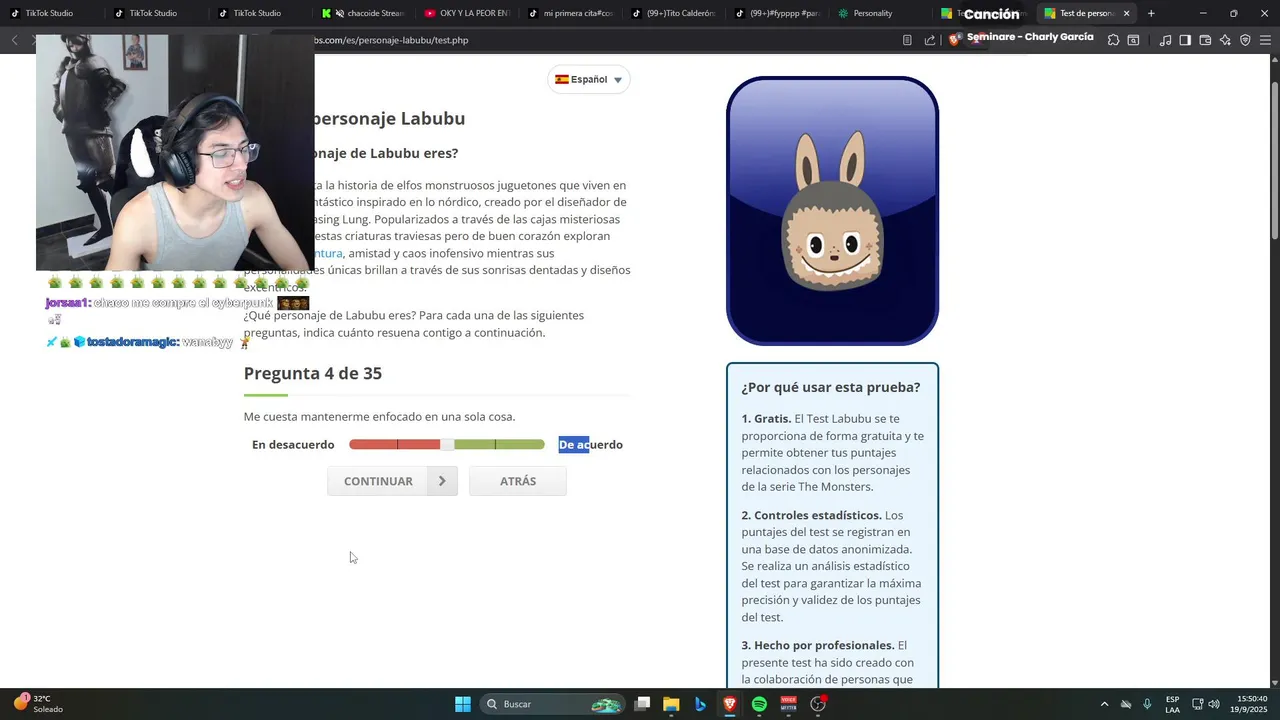Open Leo AI sparkle icon in toolbar
Viewport: 1280px width, 720px height.
click(1225, 40)
